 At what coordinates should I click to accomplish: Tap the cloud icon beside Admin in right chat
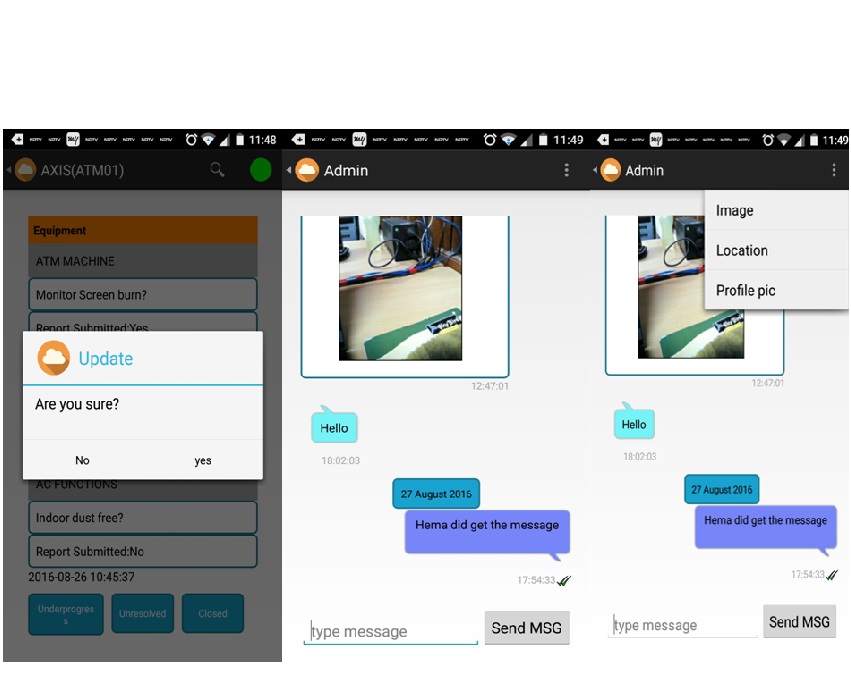click(x=610, y=171)
